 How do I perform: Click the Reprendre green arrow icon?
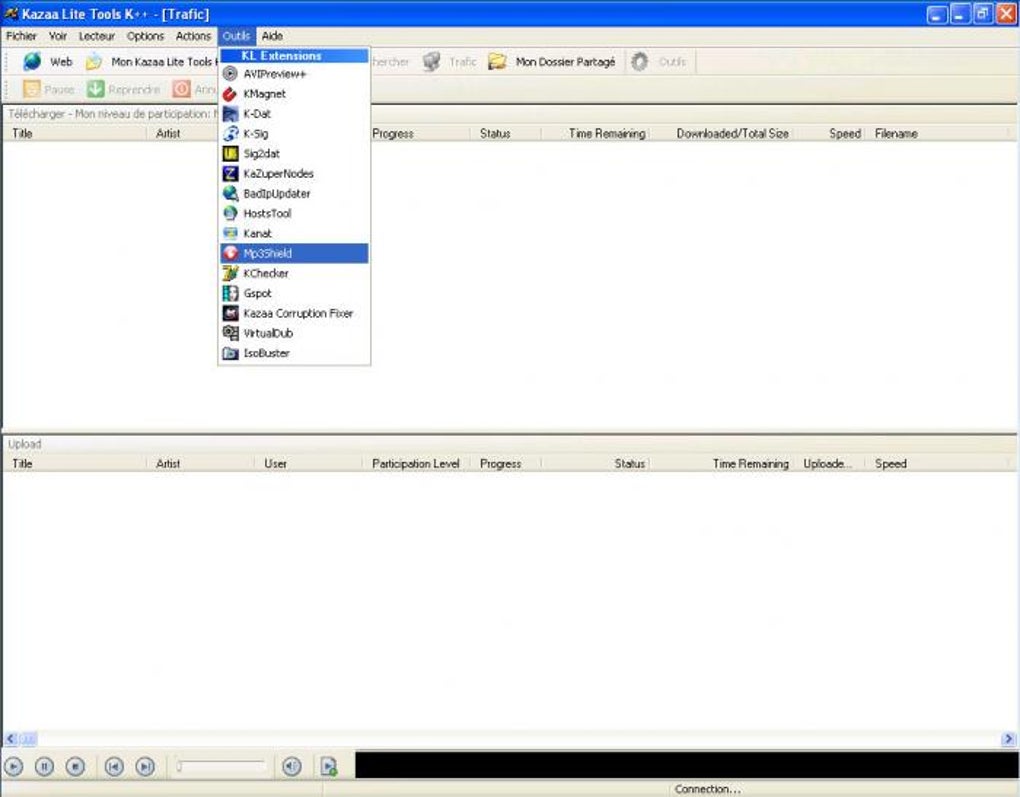click(96, 88)
